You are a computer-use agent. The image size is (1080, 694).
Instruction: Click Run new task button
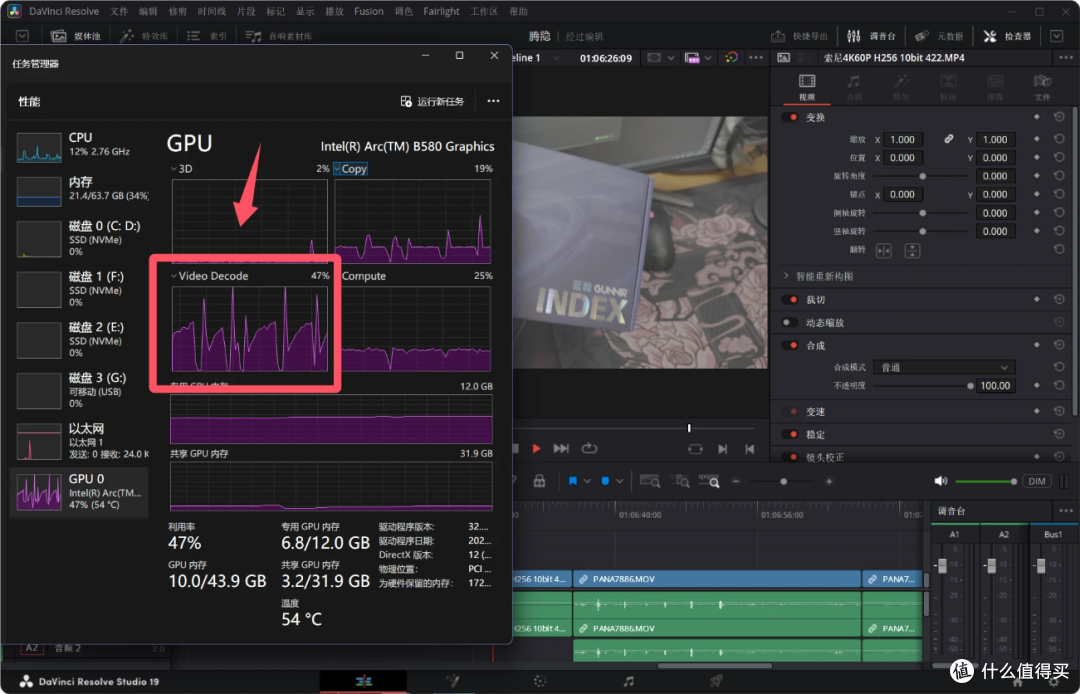(x=433, y=101)
